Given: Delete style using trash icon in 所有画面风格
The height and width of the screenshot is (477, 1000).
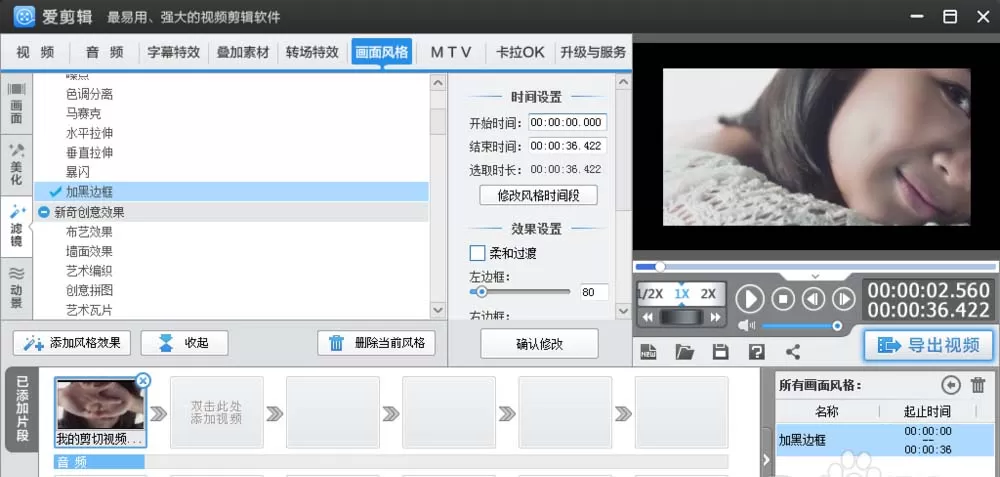Looking at the screenshot, I should click(978, 385).
